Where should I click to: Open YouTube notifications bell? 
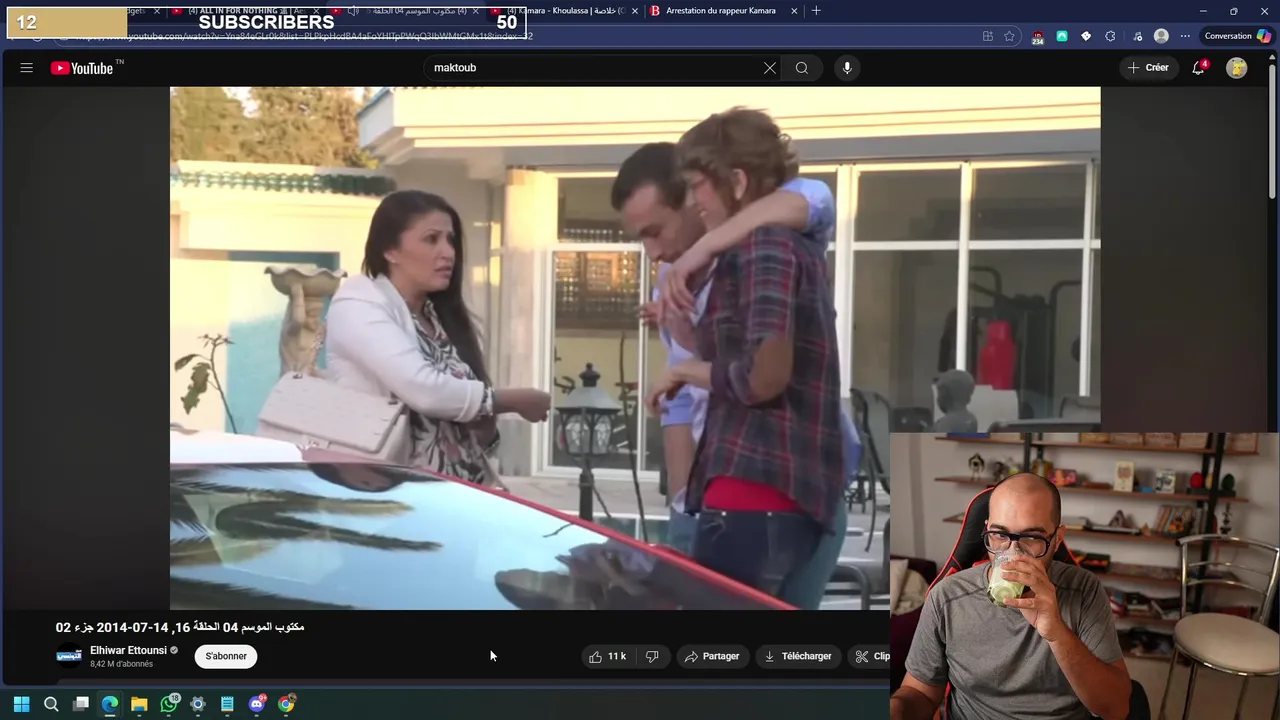coord(1198,68)
